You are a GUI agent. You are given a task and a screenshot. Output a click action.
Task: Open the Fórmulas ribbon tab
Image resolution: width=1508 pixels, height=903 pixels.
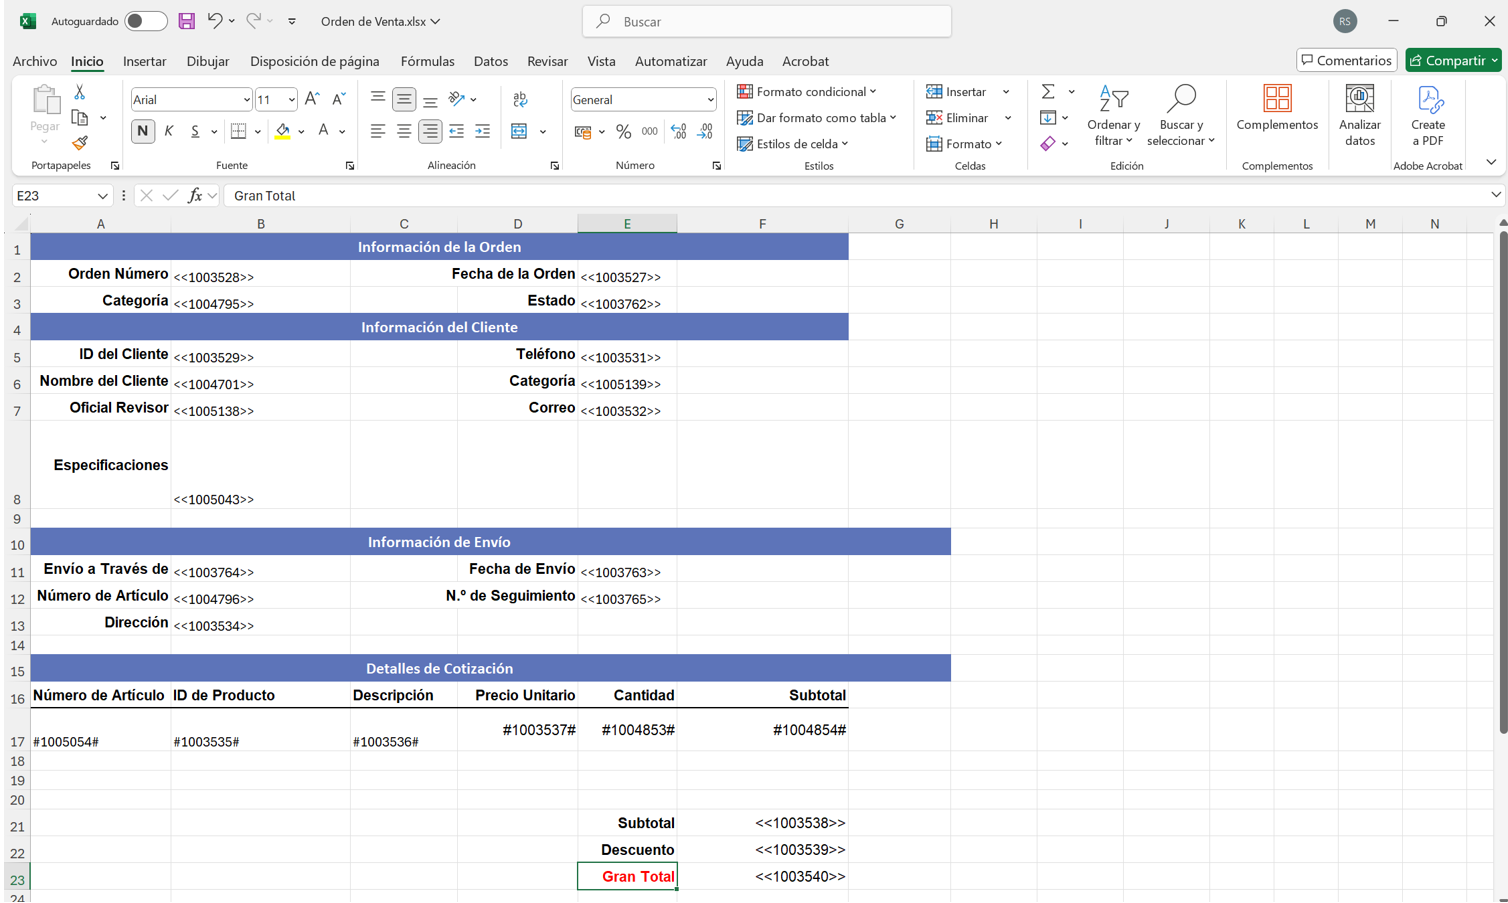(x=427, y=61)
